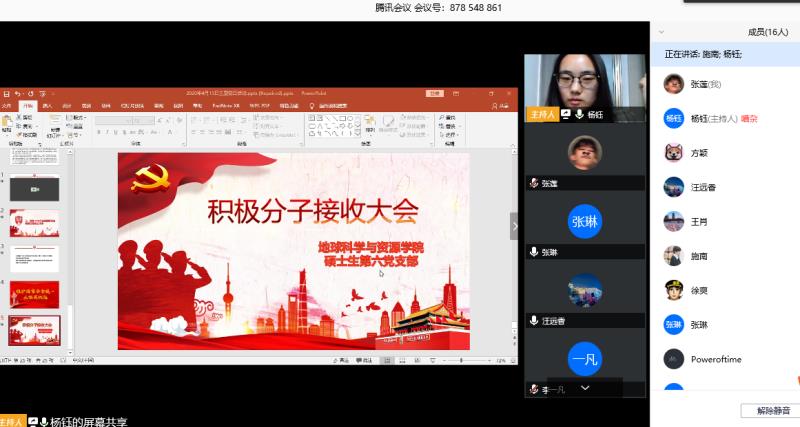The image size is (800, 427).
Task: Open the 开始 ribbon tab in PowerPoint
Action: (x=27, y=105)
